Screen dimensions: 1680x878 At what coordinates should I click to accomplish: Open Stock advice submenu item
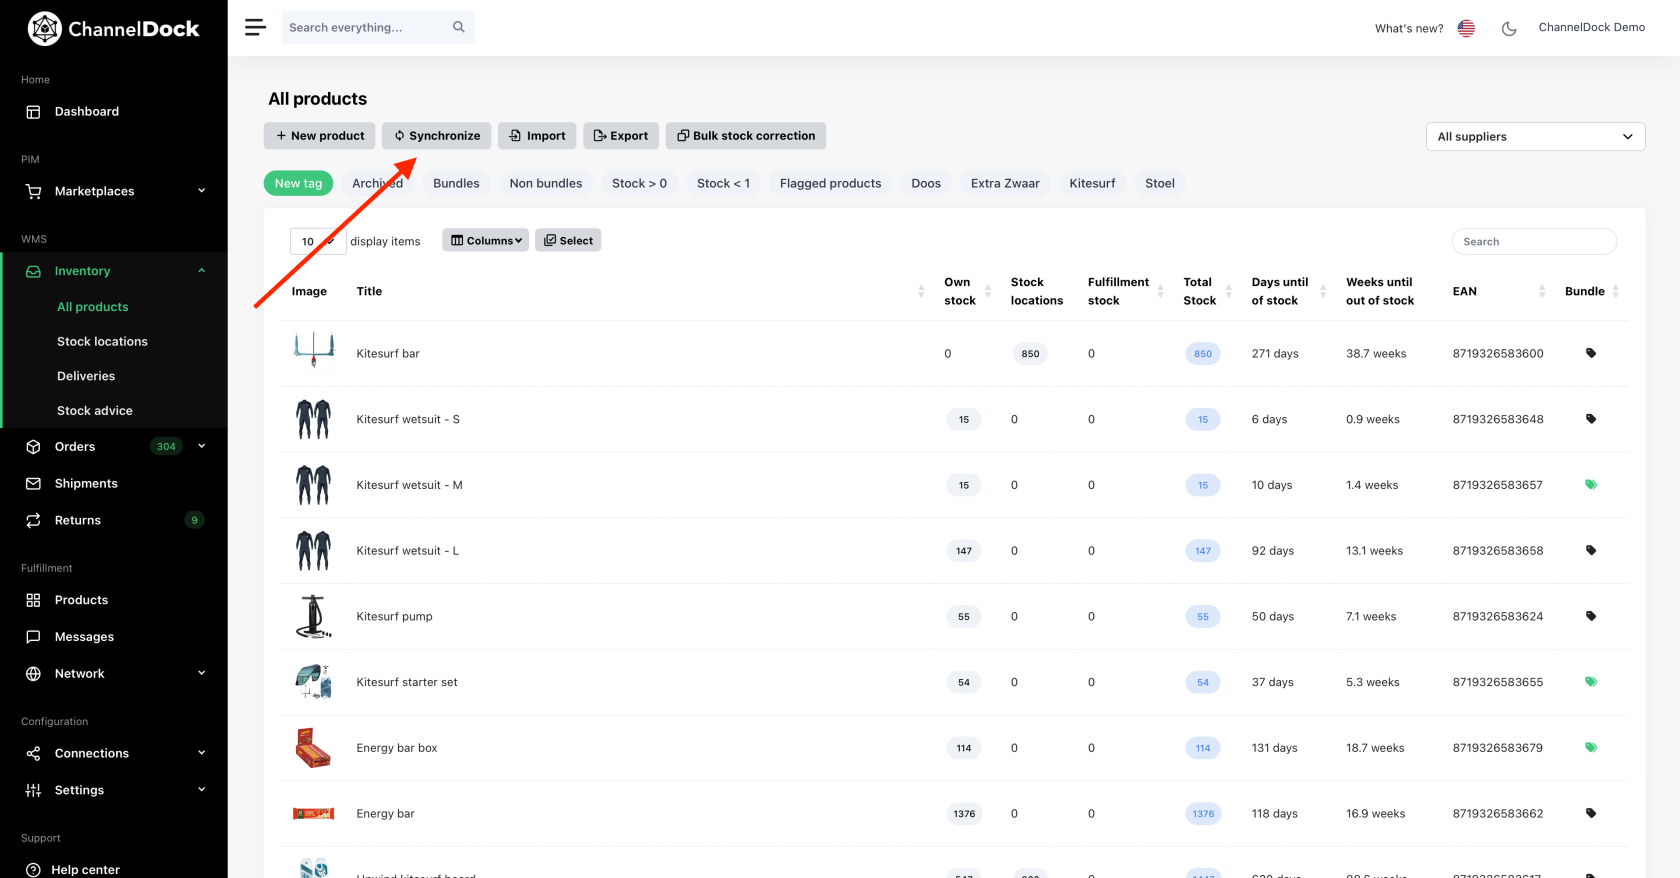[95, 411]
